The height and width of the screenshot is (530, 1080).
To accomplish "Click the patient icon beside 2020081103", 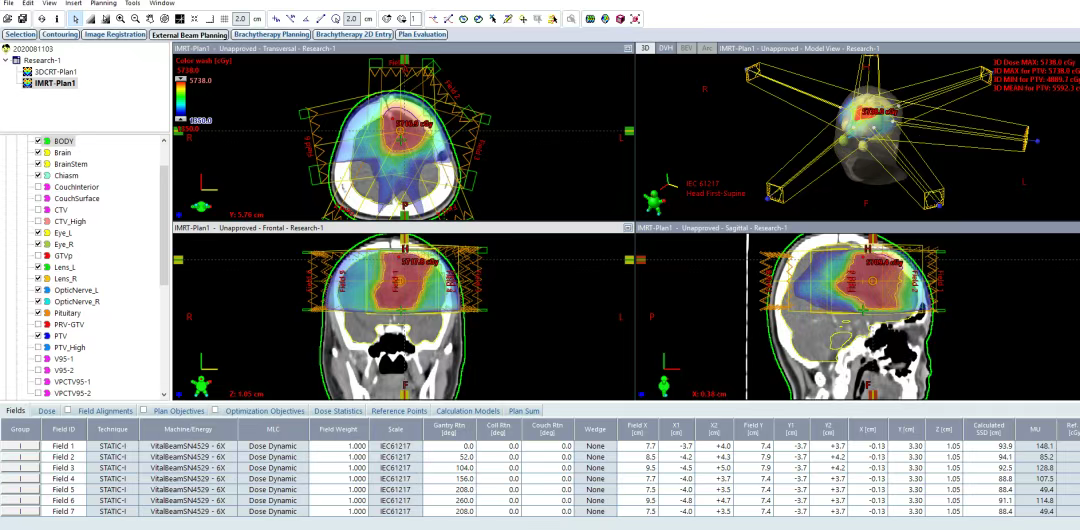I will tap(7, 48).
